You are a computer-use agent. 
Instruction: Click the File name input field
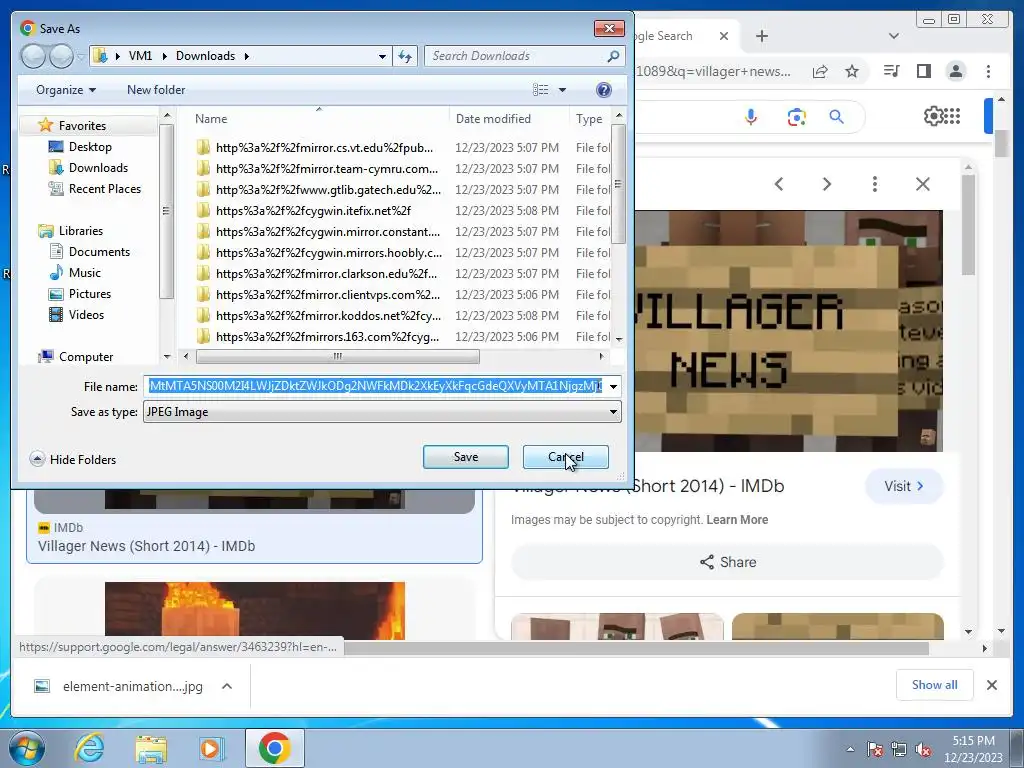tap(375, 386)
